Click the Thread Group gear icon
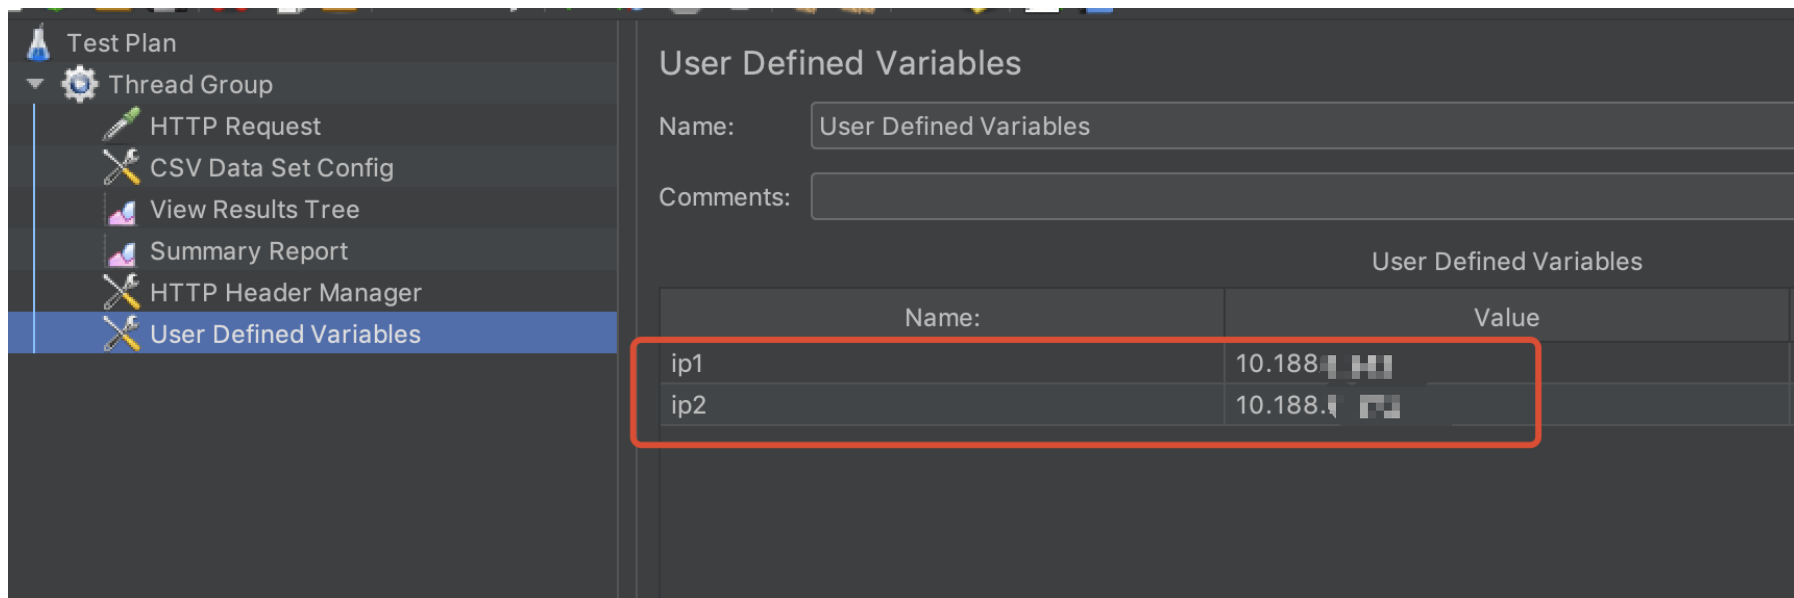Viewport: 1794px width, 598px height. click(x=80, y=84)
